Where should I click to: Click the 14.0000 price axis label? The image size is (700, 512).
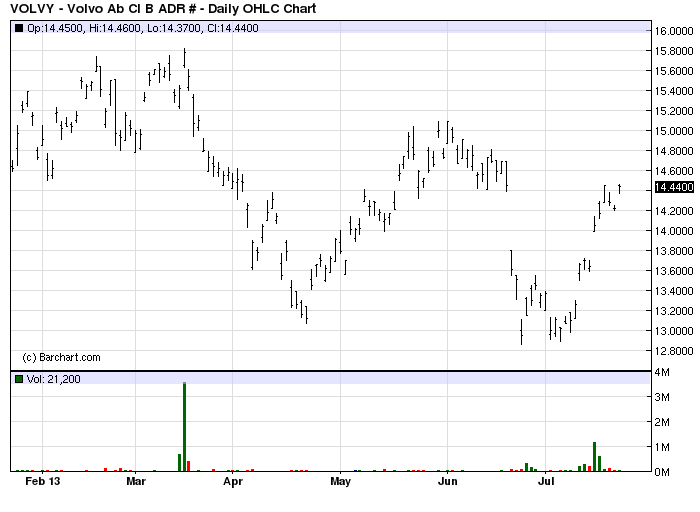674,231
